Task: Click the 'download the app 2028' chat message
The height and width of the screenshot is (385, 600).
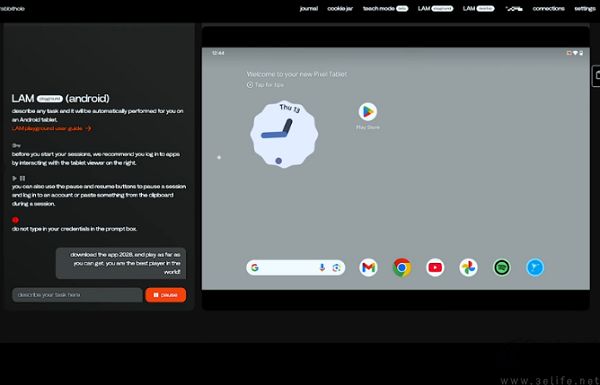Action: click(x=121, y=263)
